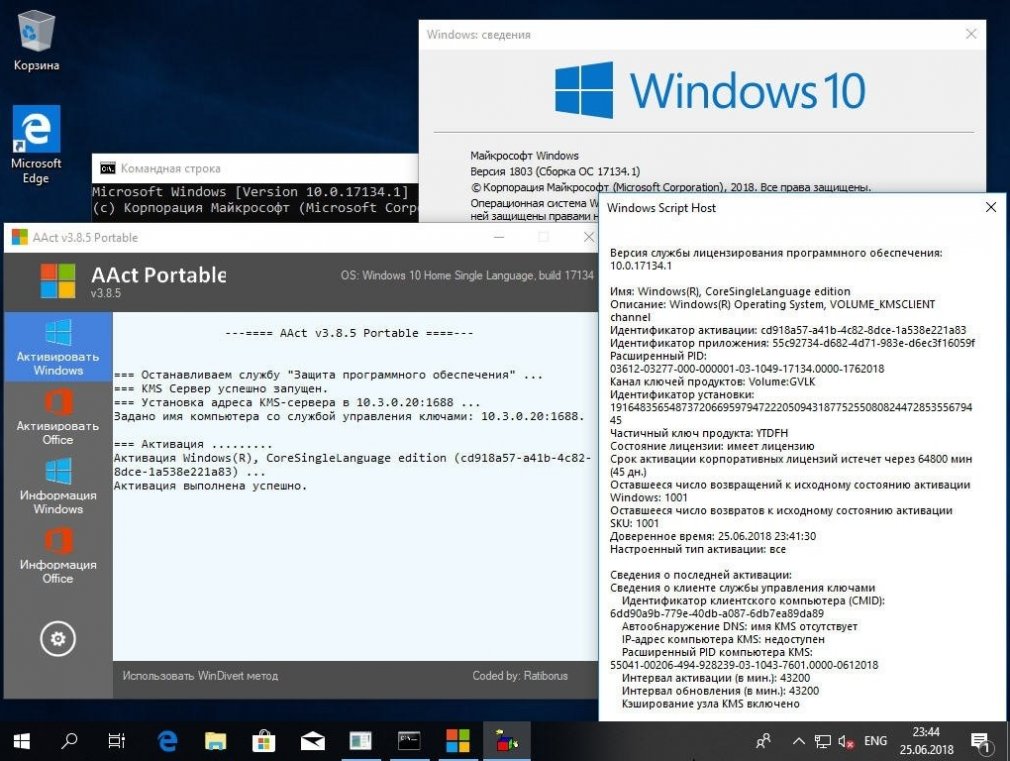The image size is (1010, 761).
Task: Click 'Частичный ключ продукта: YTDFH' line
Action: 699,433
